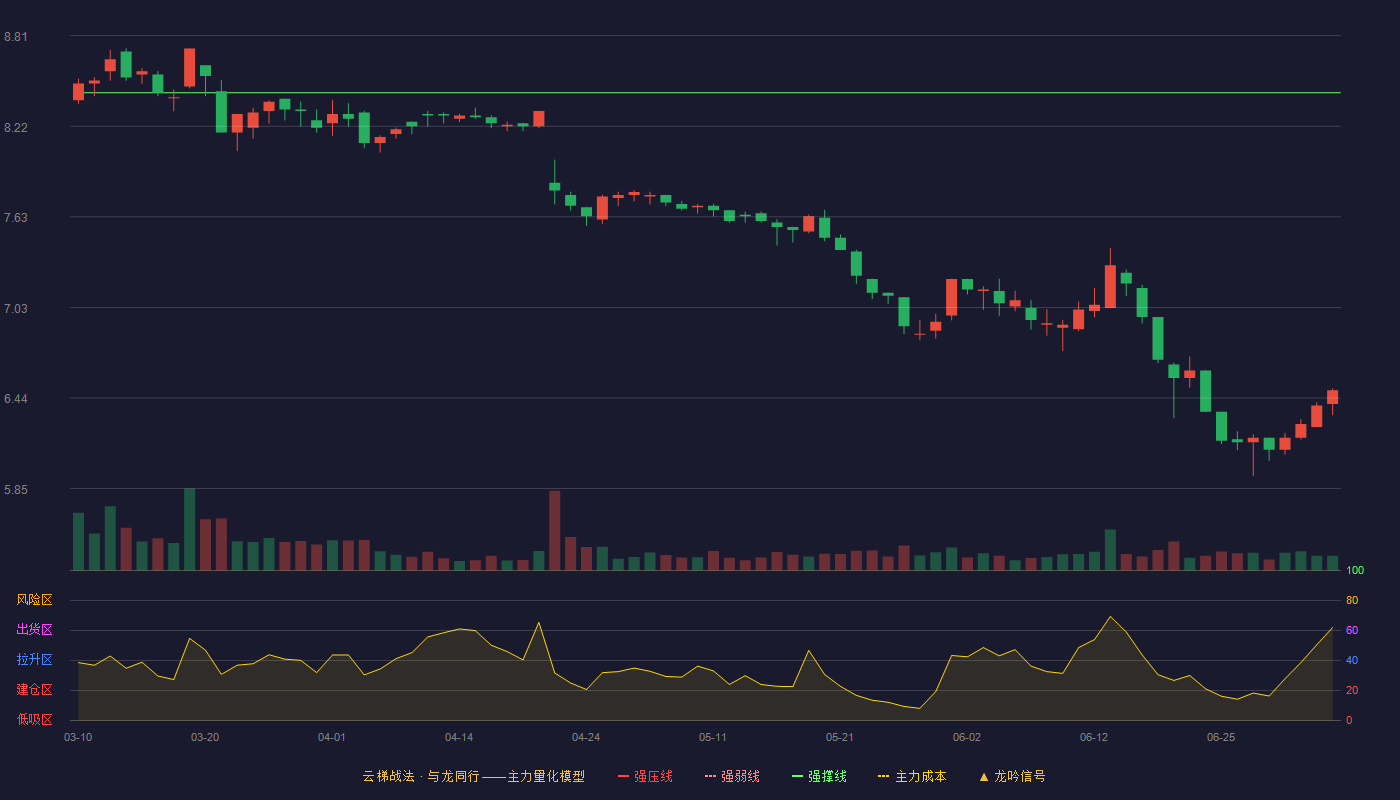
Task: Click the 80 value on right indicator axis
Action: [x=1352, y=600]
